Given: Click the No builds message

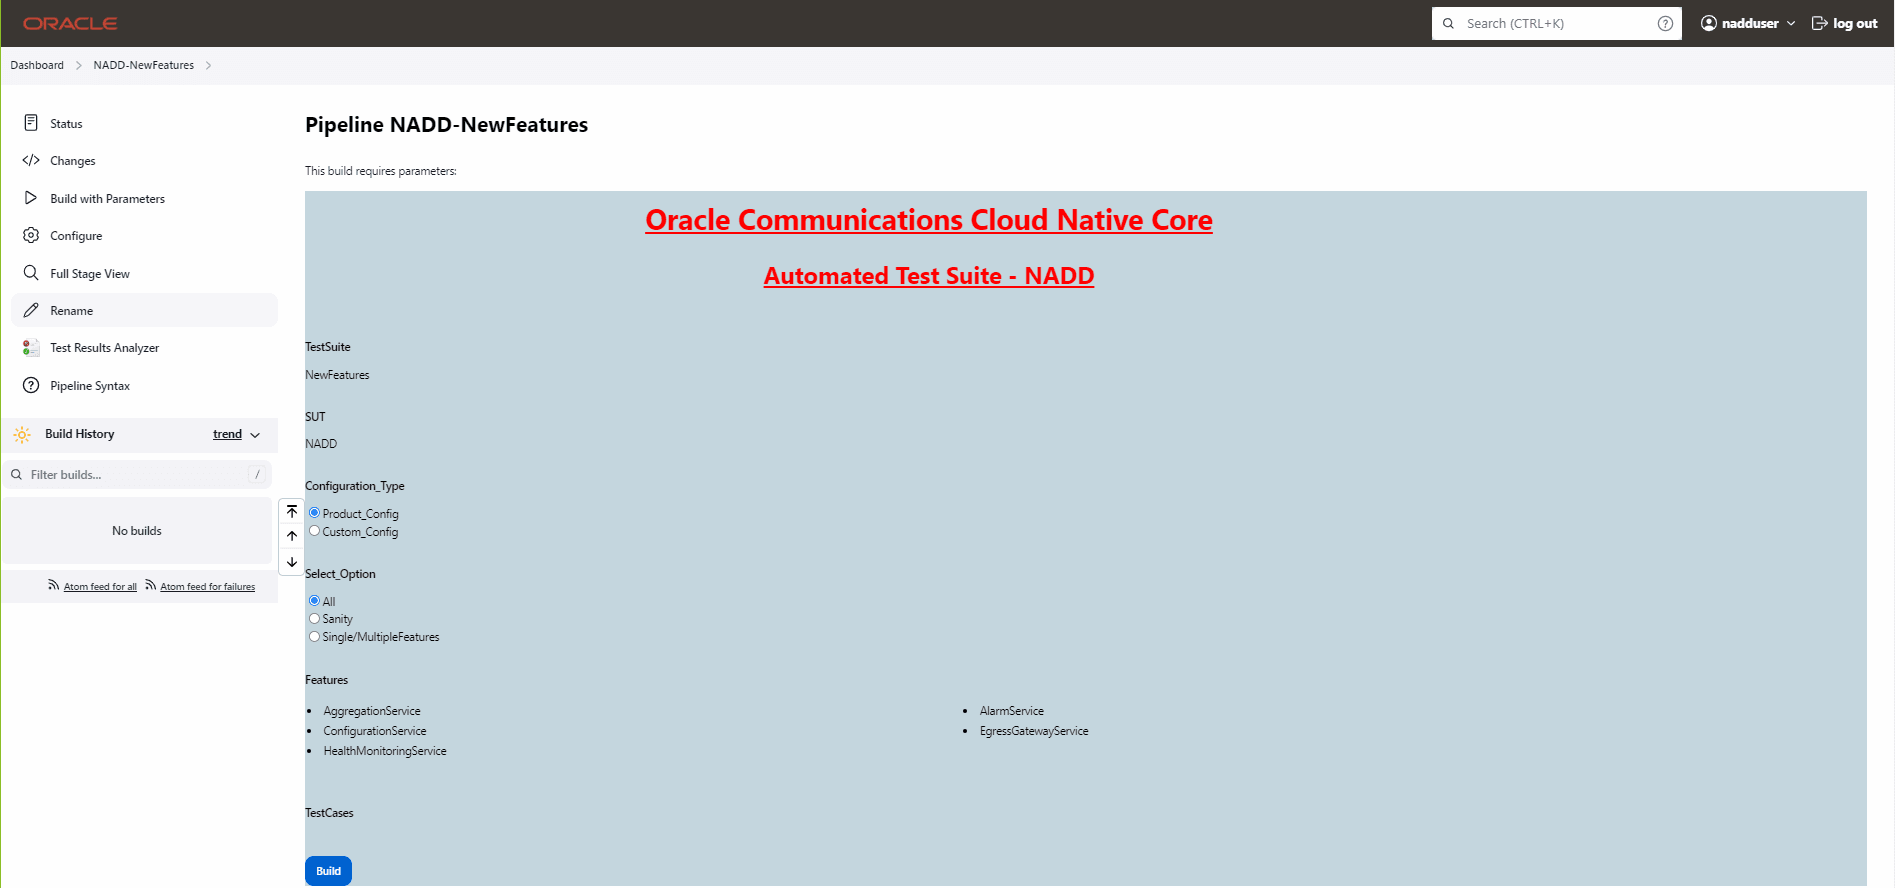Looking at the screenshot, I should click(137, 531).
